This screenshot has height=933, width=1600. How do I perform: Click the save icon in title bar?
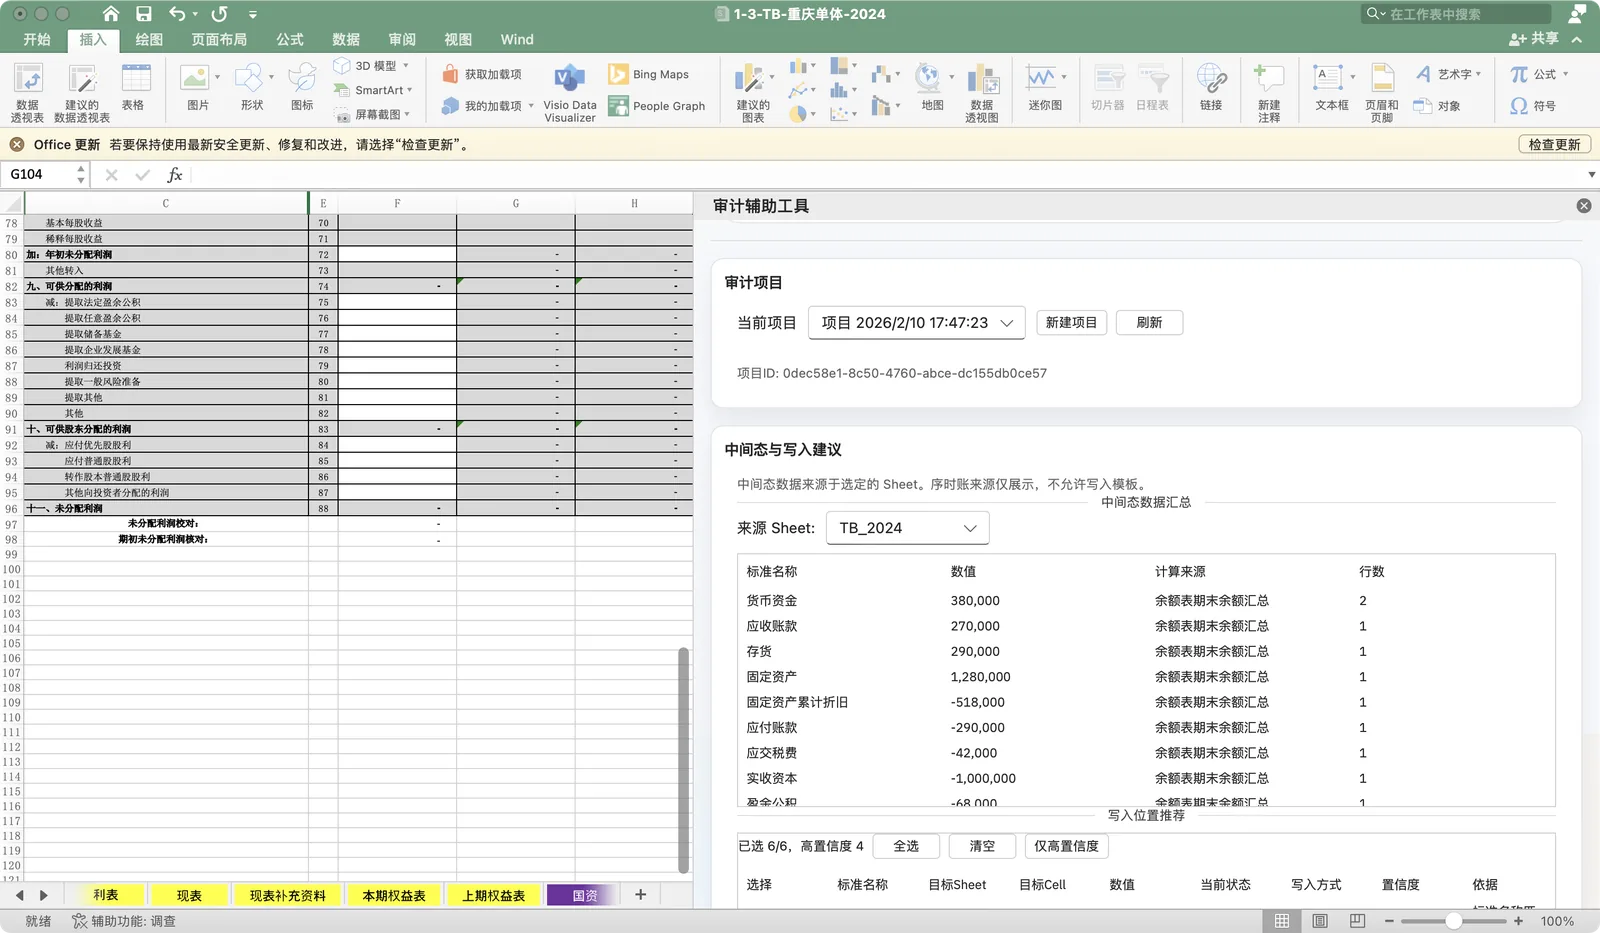pos(144,14)
